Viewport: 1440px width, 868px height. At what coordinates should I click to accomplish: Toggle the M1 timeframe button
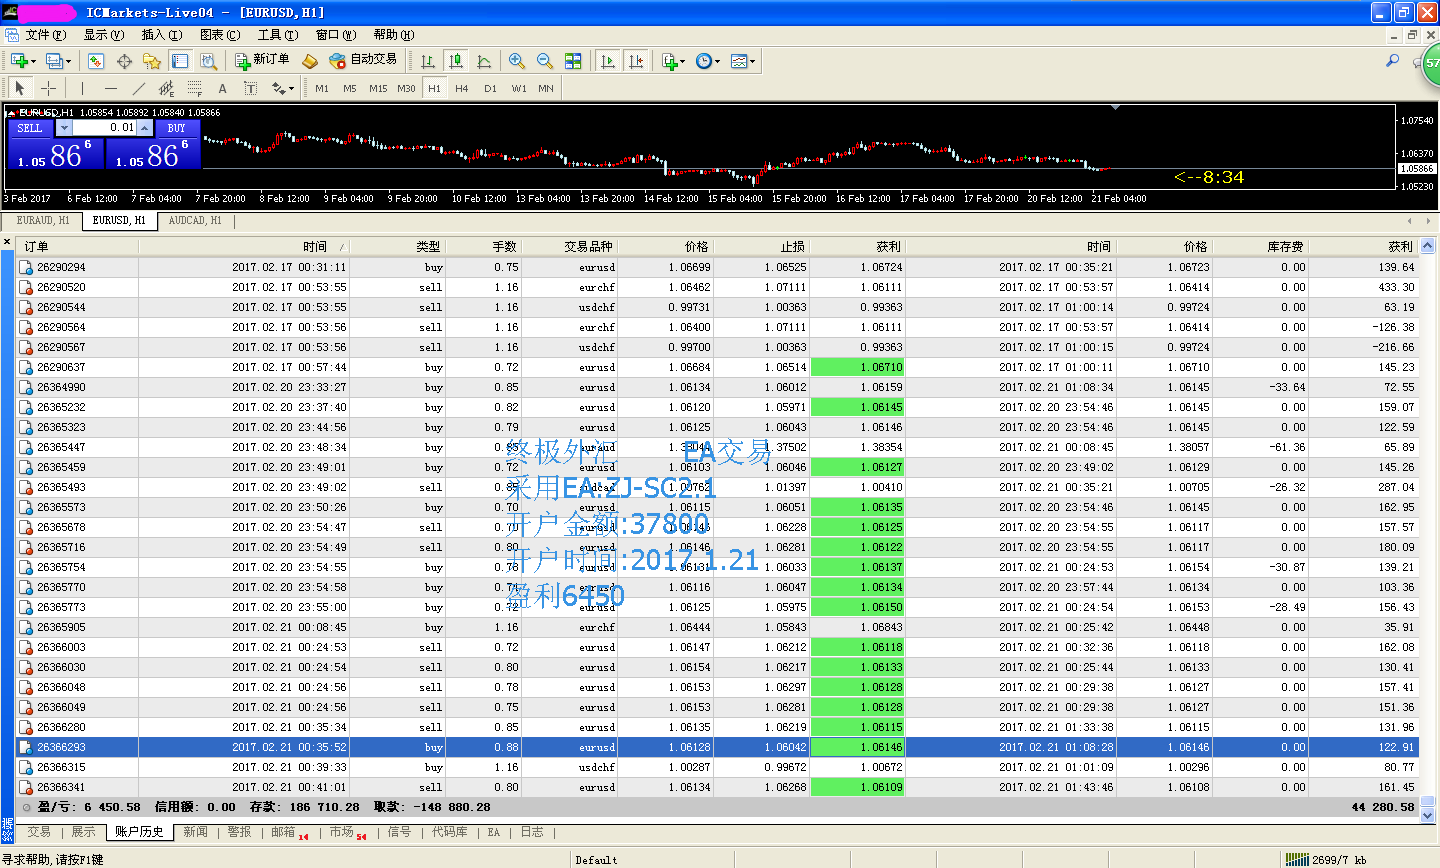322,88
